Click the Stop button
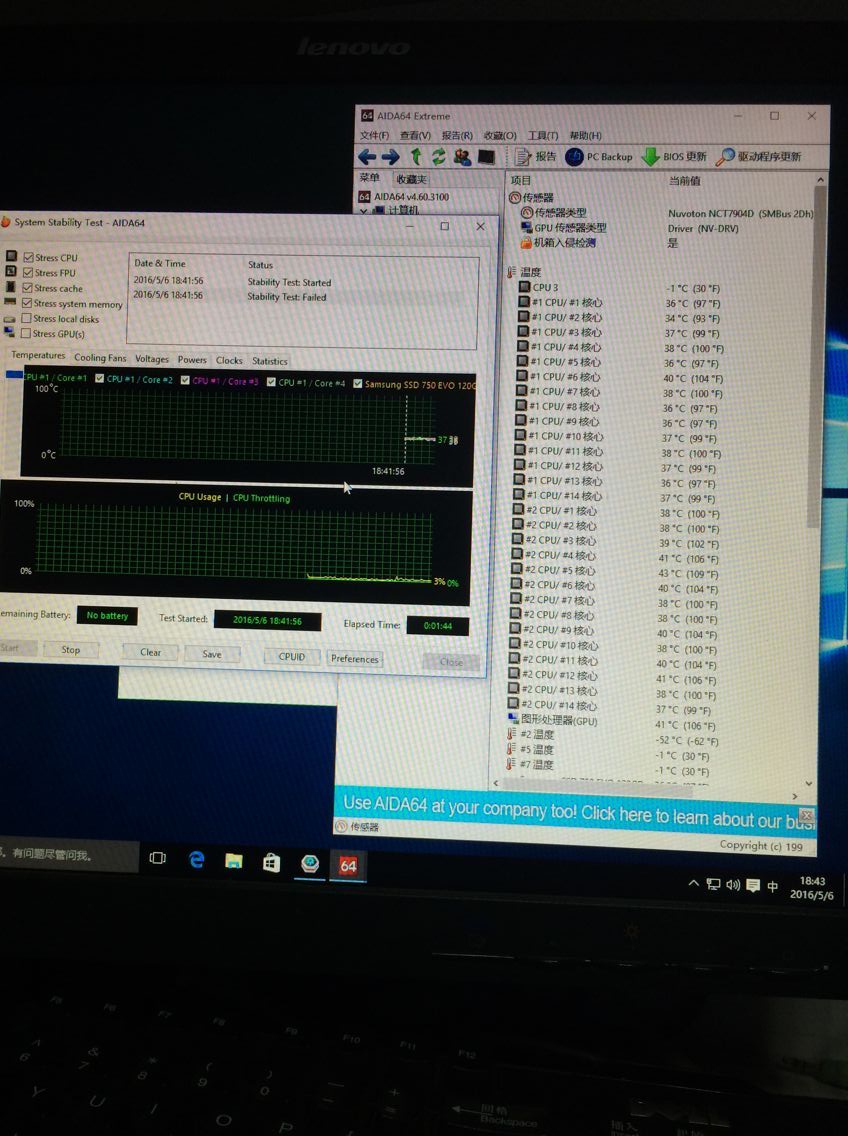 70,649
